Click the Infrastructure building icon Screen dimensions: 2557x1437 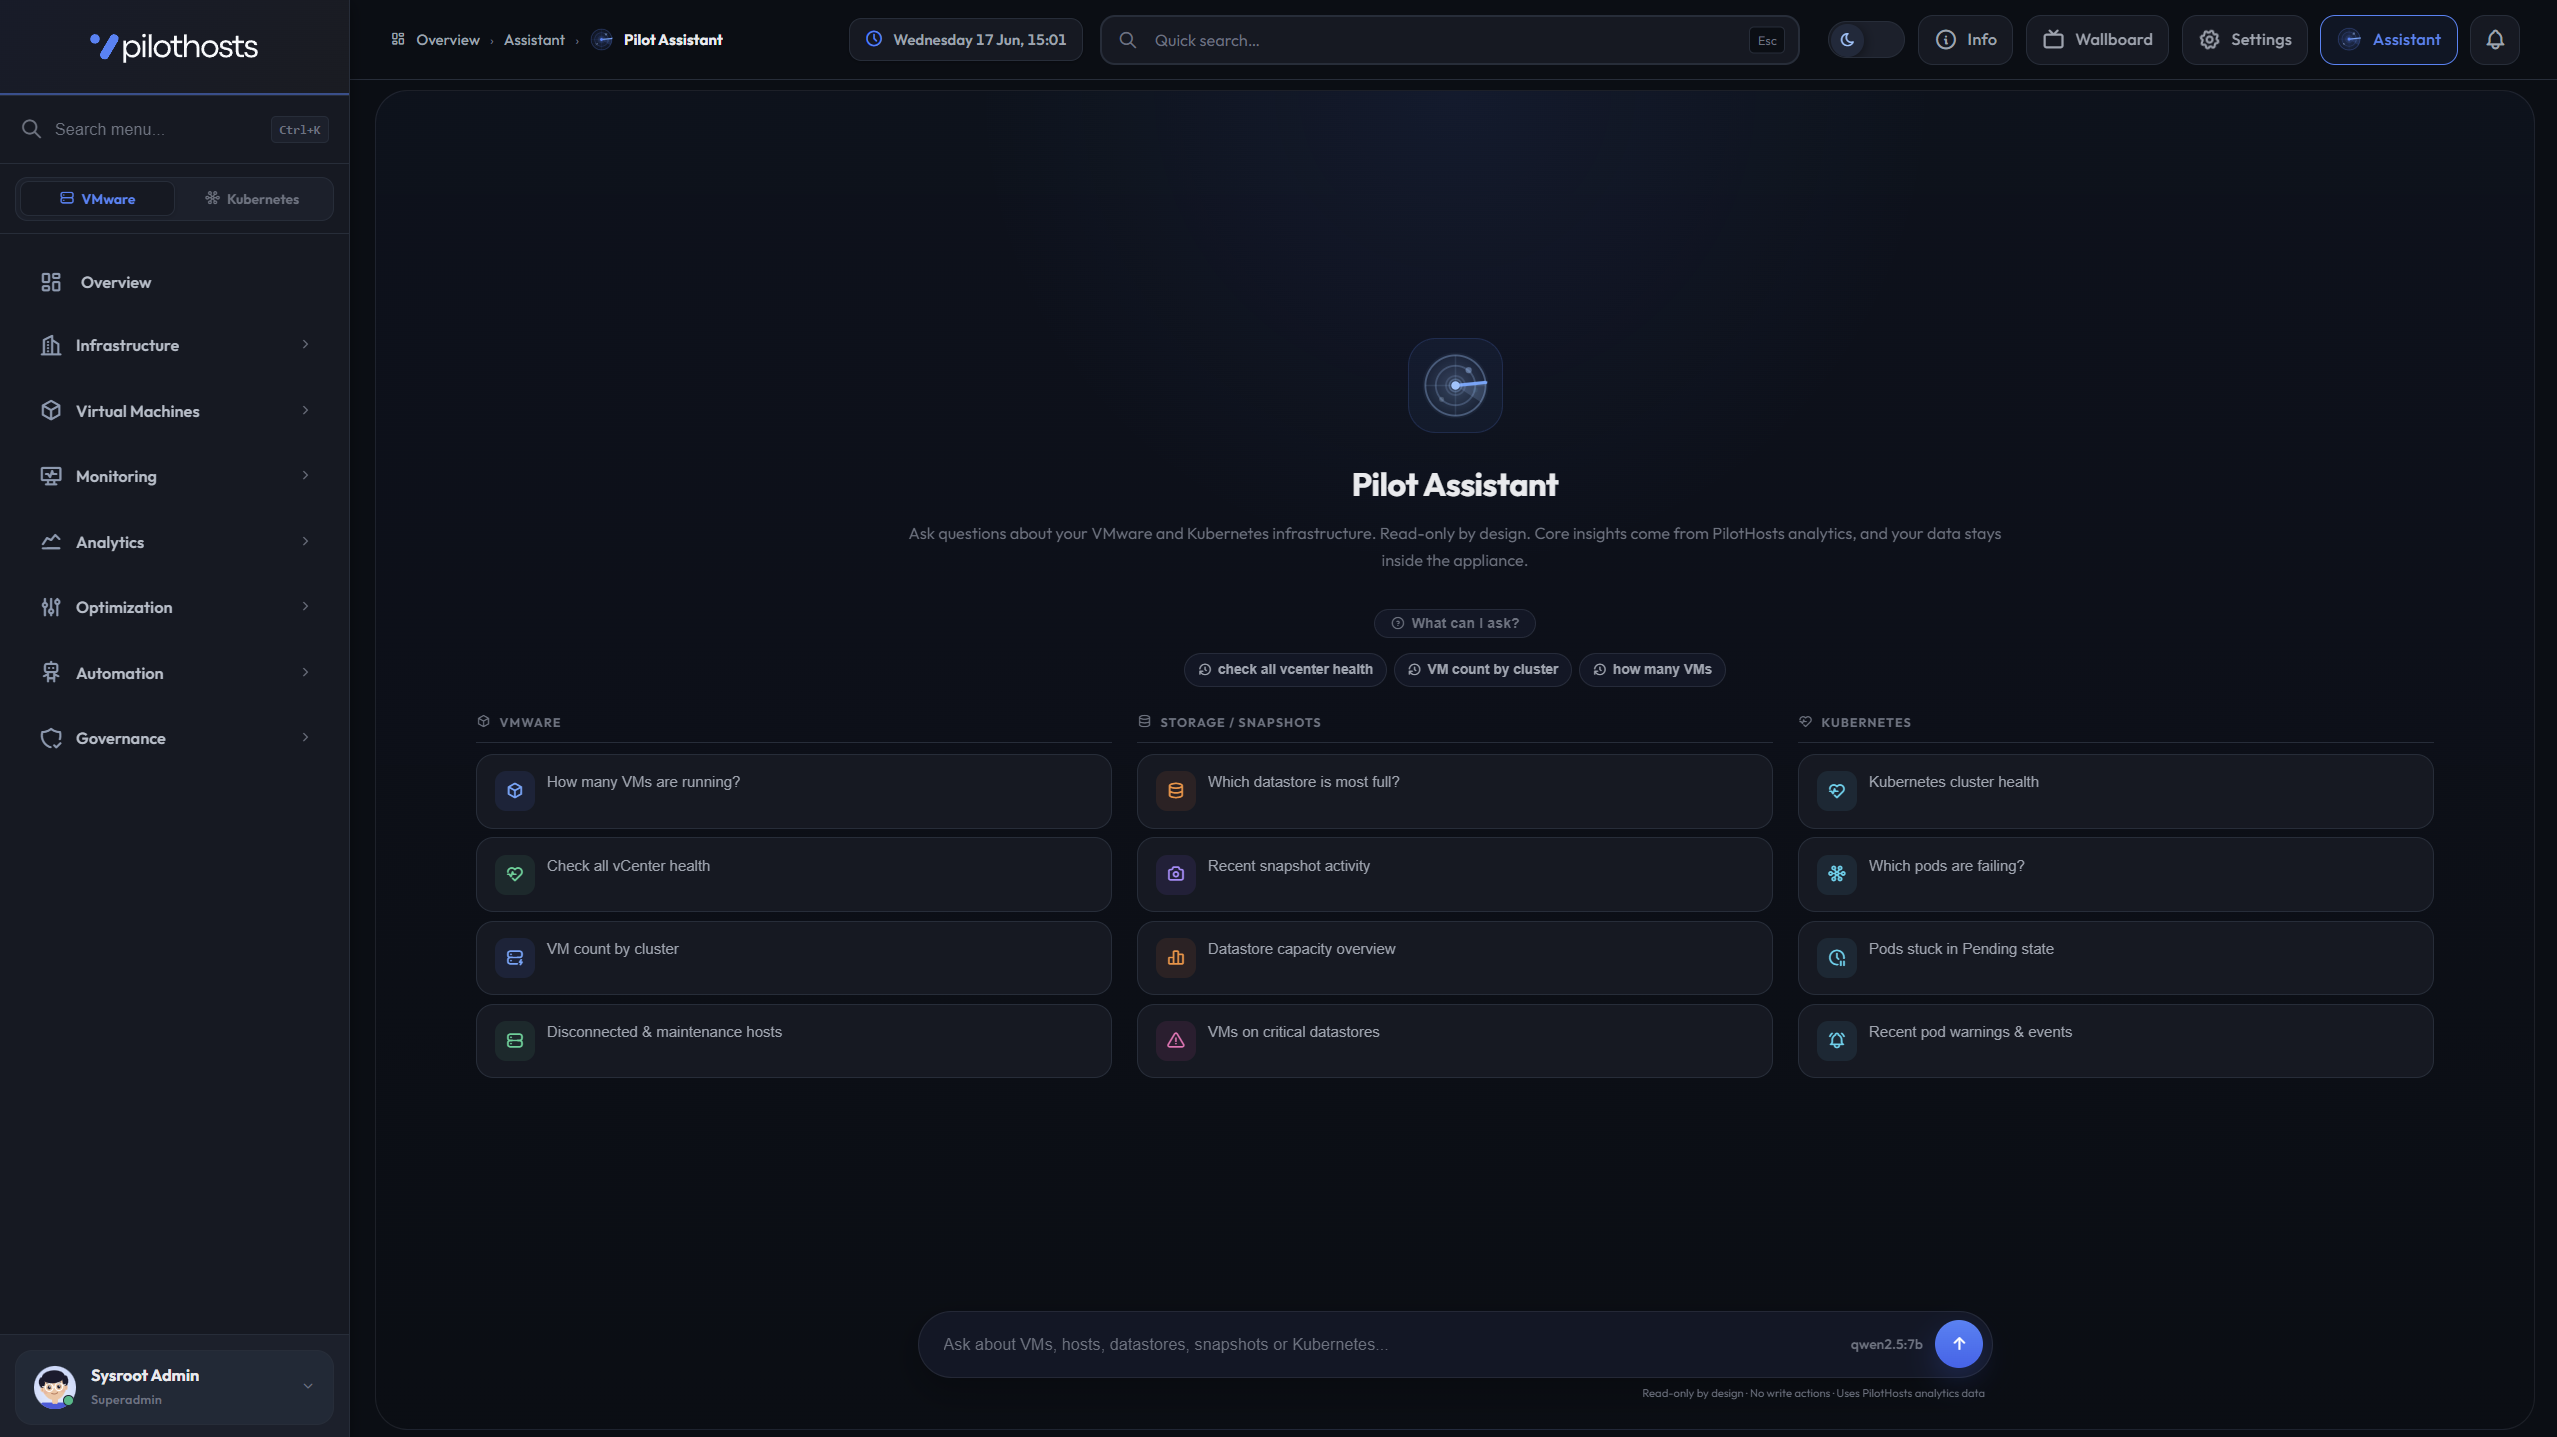51,345
